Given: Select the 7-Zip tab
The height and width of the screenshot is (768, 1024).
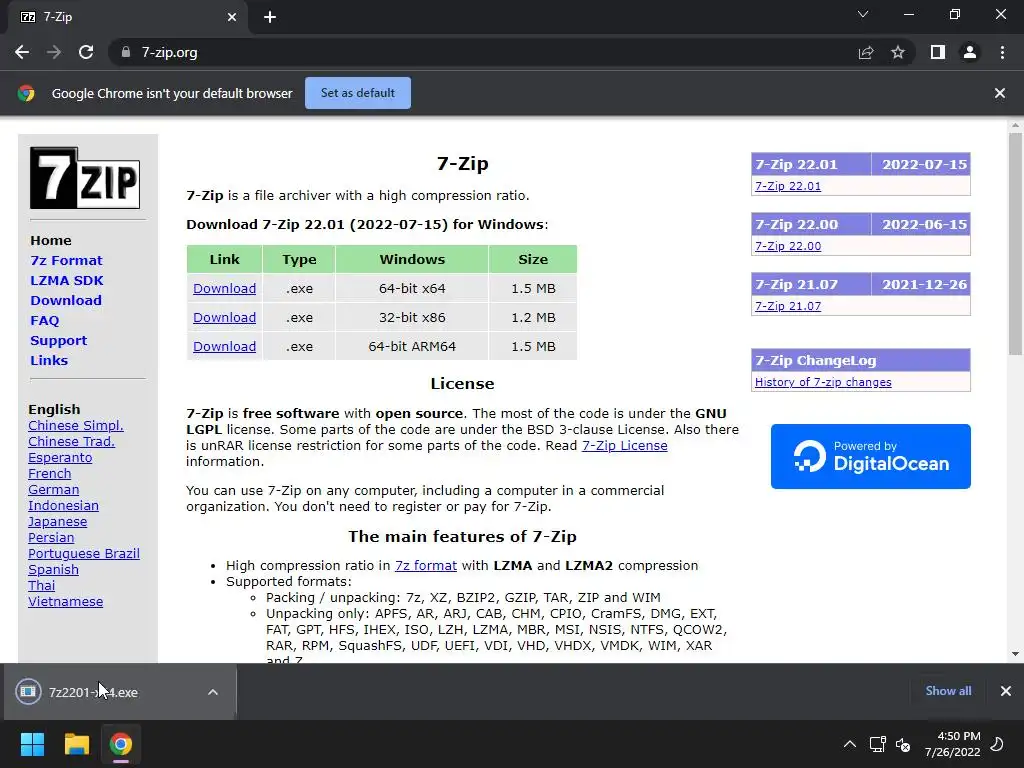Looking at the screenshot, I should coord(129,17).
